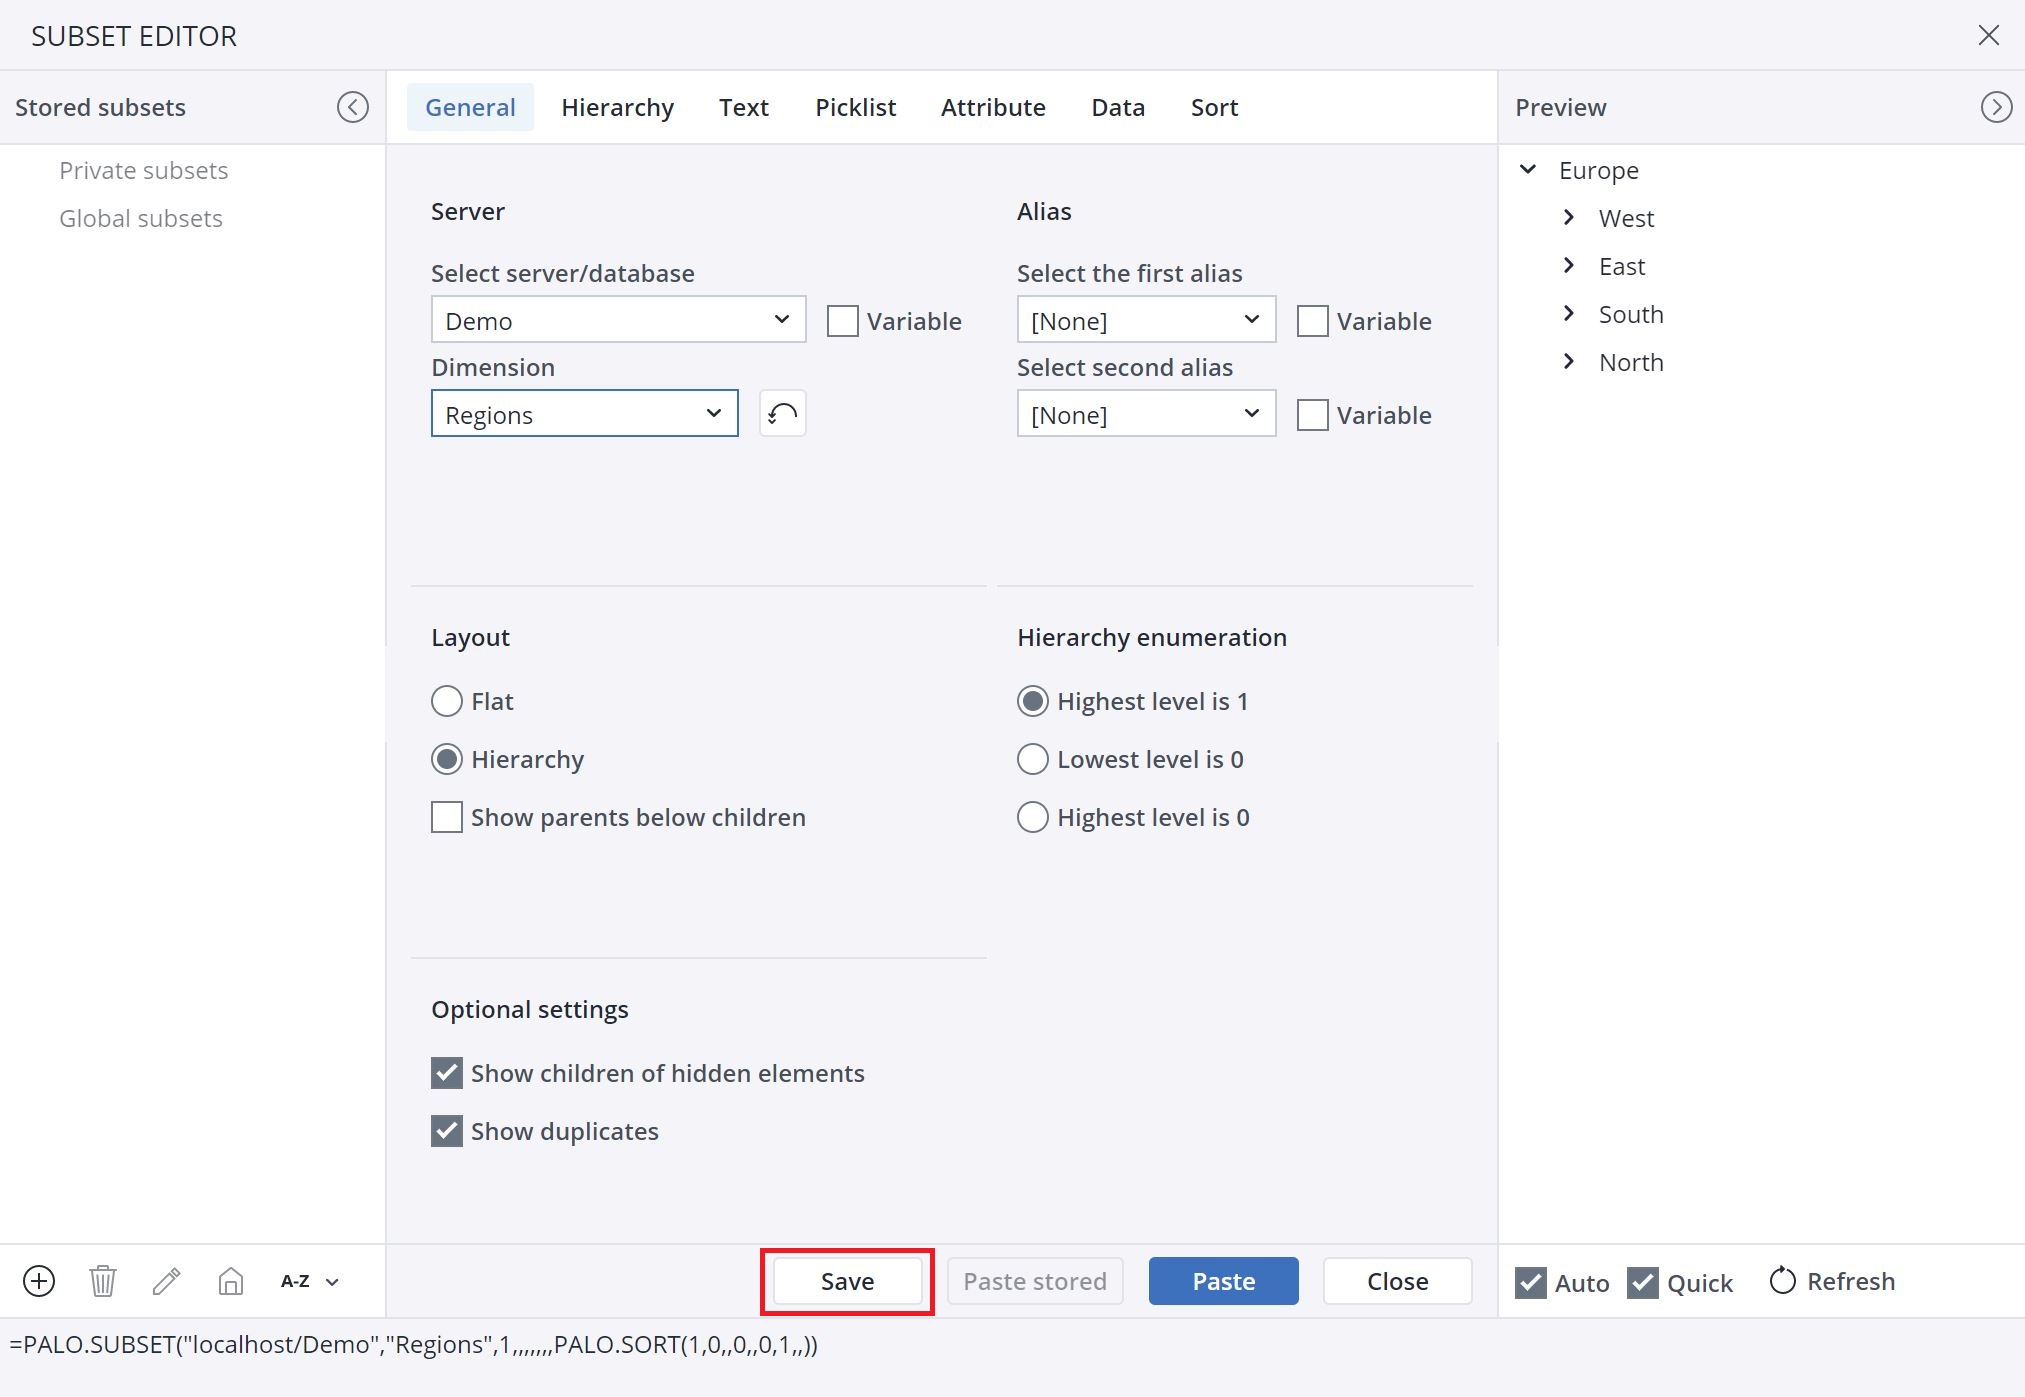Expand the West node in Preview

(1569, 218)
